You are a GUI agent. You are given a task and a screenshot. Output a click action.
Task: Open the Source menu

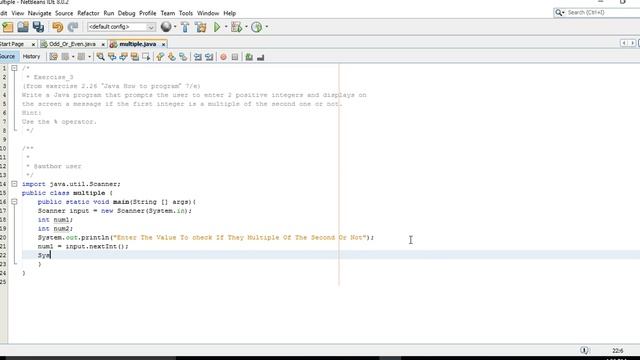(64, 13)
